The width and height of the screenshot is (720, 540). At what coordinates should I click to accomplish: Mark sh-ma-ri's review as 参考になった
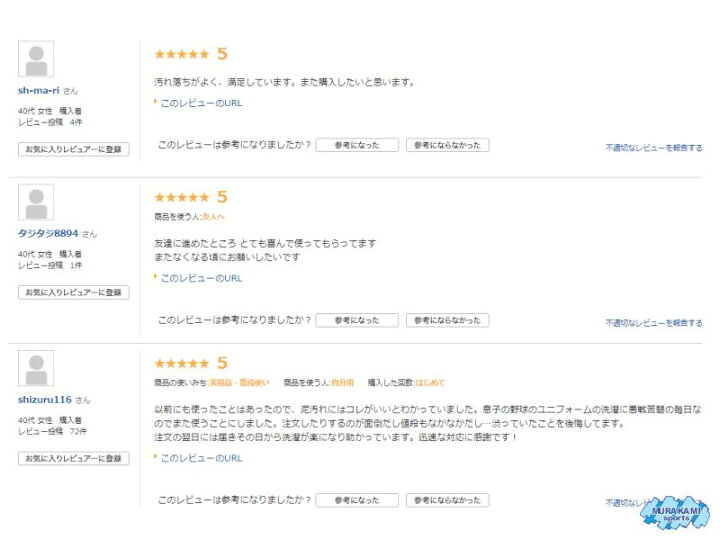coord(357,145)
